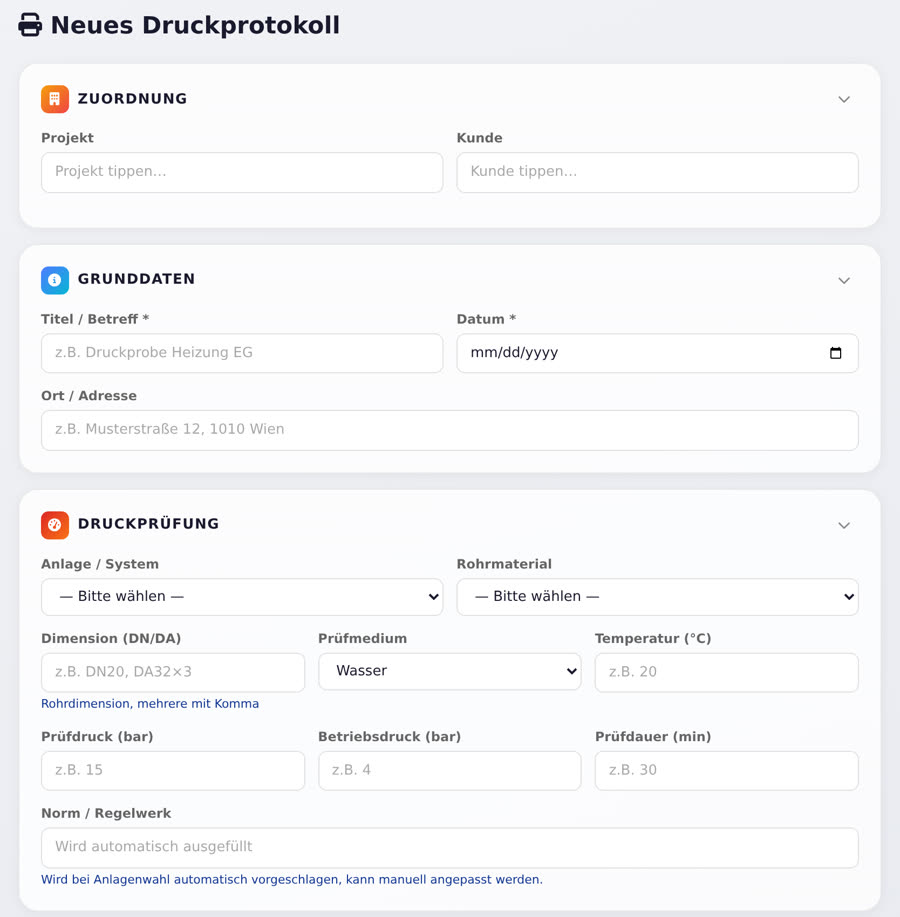Click the 'Ort / Adresse' label
Image resolution: width=900 pixels, height=917 pixels.
[89, 396]
